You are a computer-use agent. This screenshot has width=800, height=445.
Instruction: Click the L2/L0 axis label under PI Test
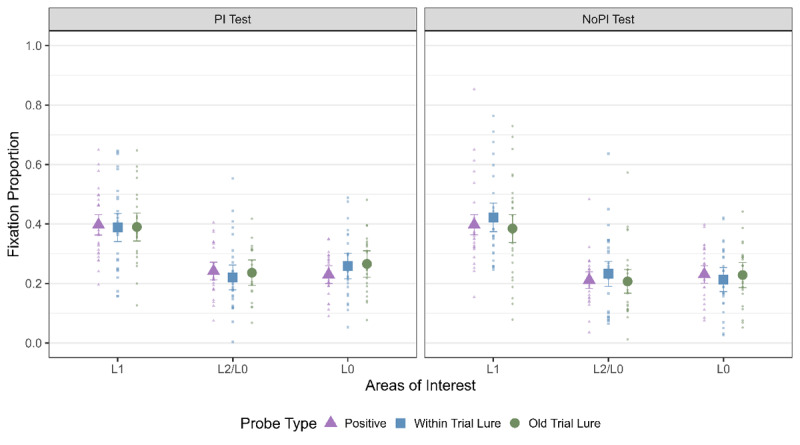coord(233,368)
